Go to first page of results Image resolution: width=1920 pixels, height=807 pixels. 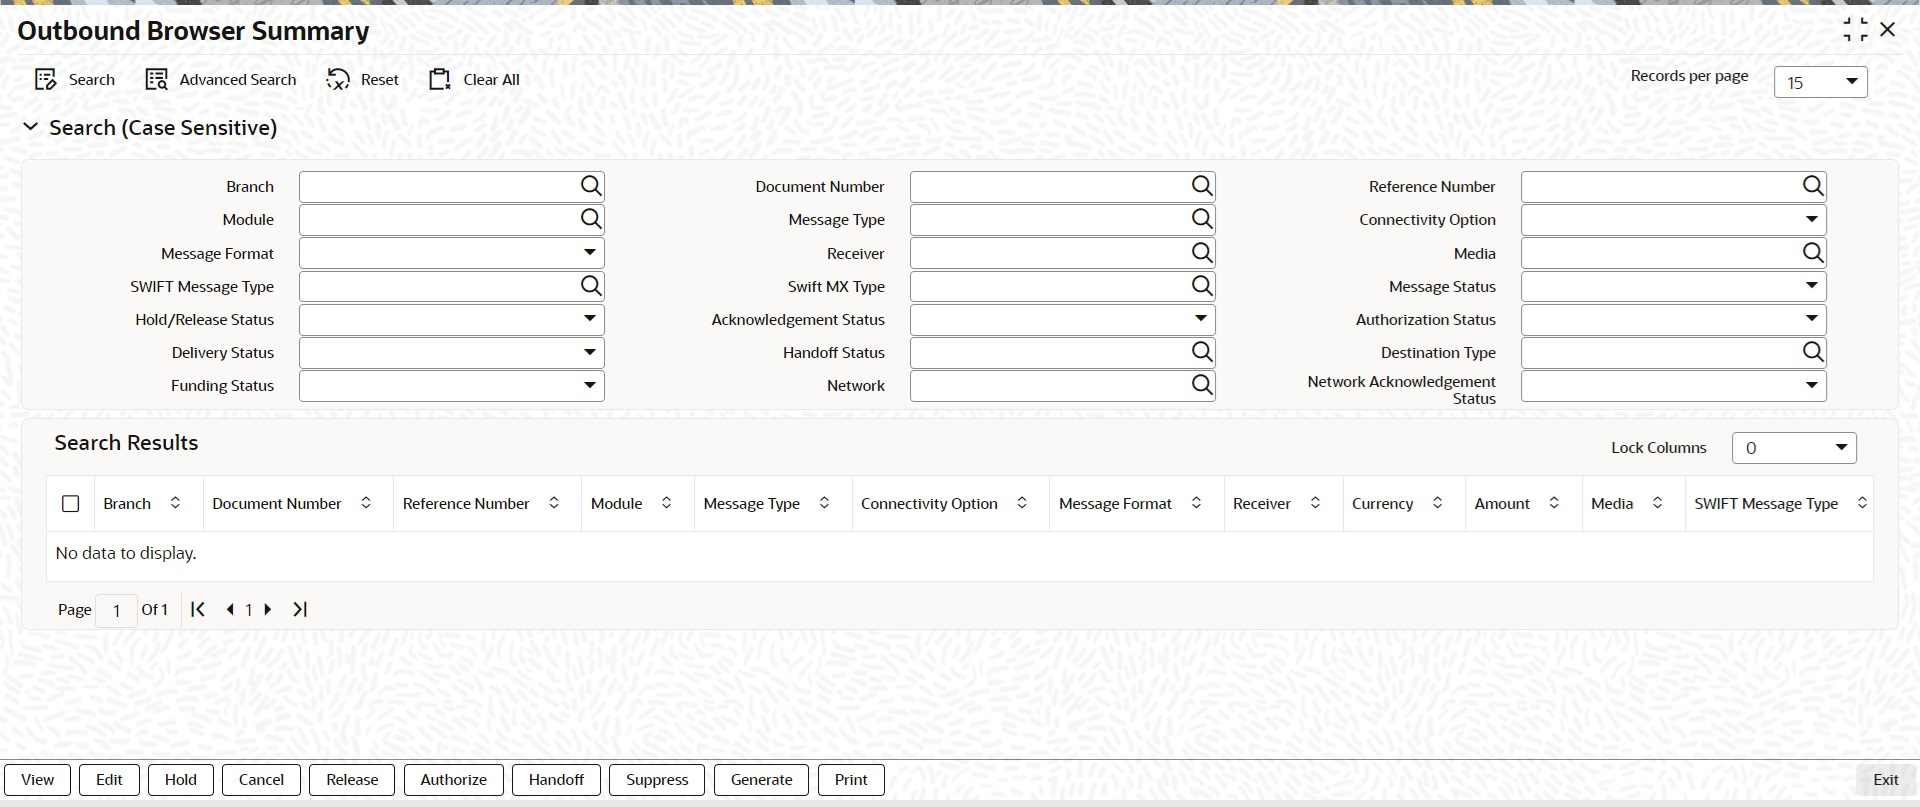198,609
